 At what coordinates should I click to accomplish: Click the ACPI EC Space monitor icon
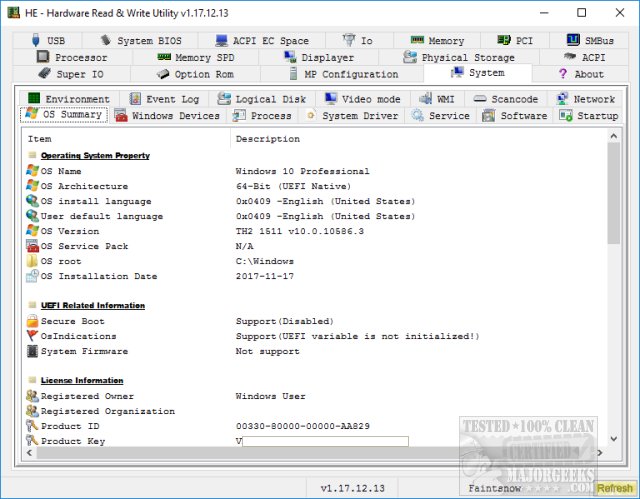(x=221, y=40)
